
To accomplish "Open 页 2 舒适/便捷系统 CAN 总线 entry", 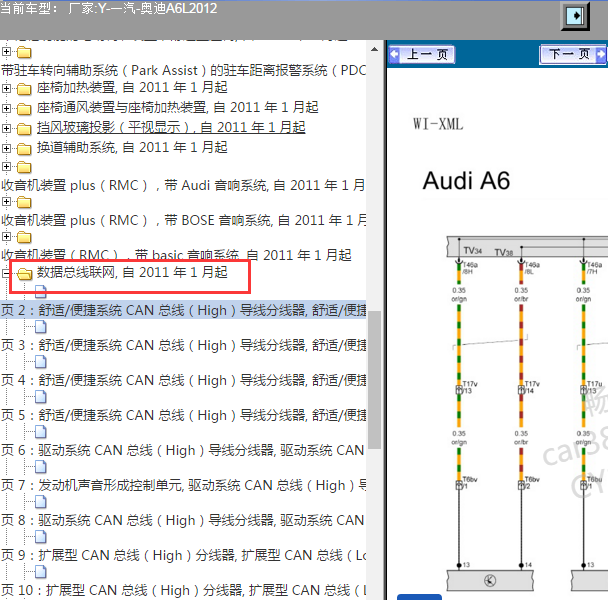I will 183,310.
